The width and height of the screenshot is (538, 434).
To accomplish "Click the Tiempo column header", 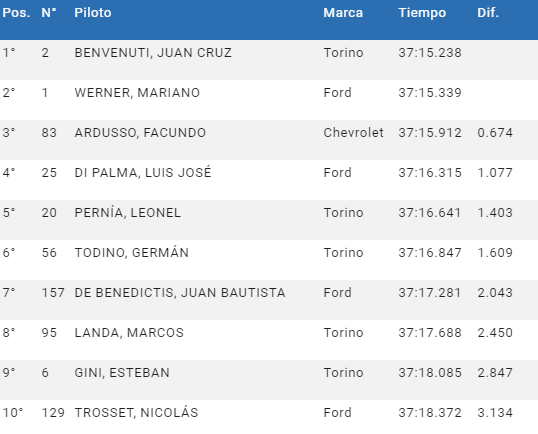I will 422,13.
